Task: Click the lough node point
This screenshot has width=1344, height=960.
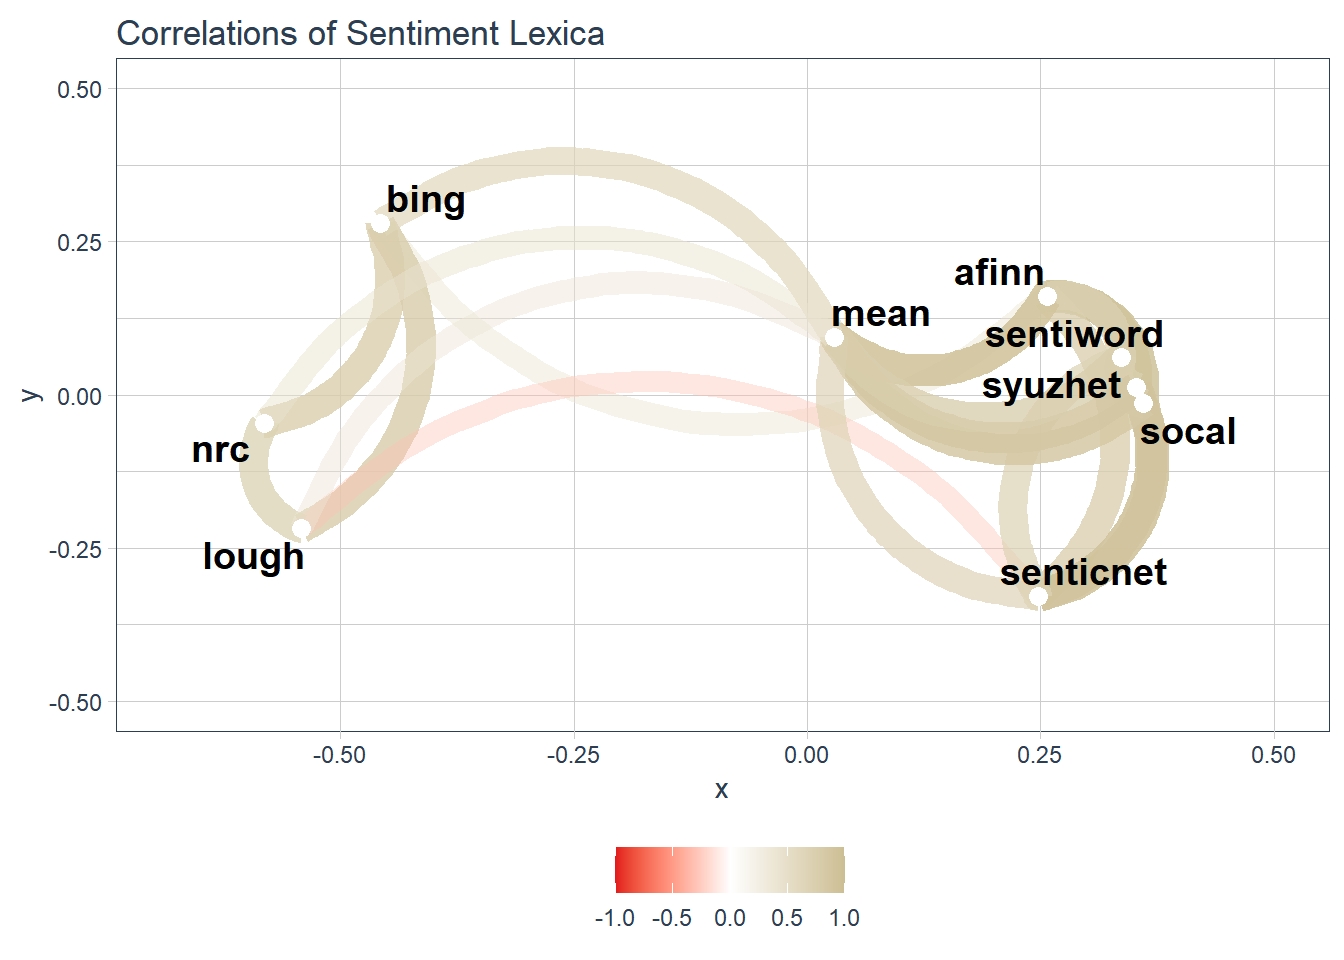Action: click(301, 528)
